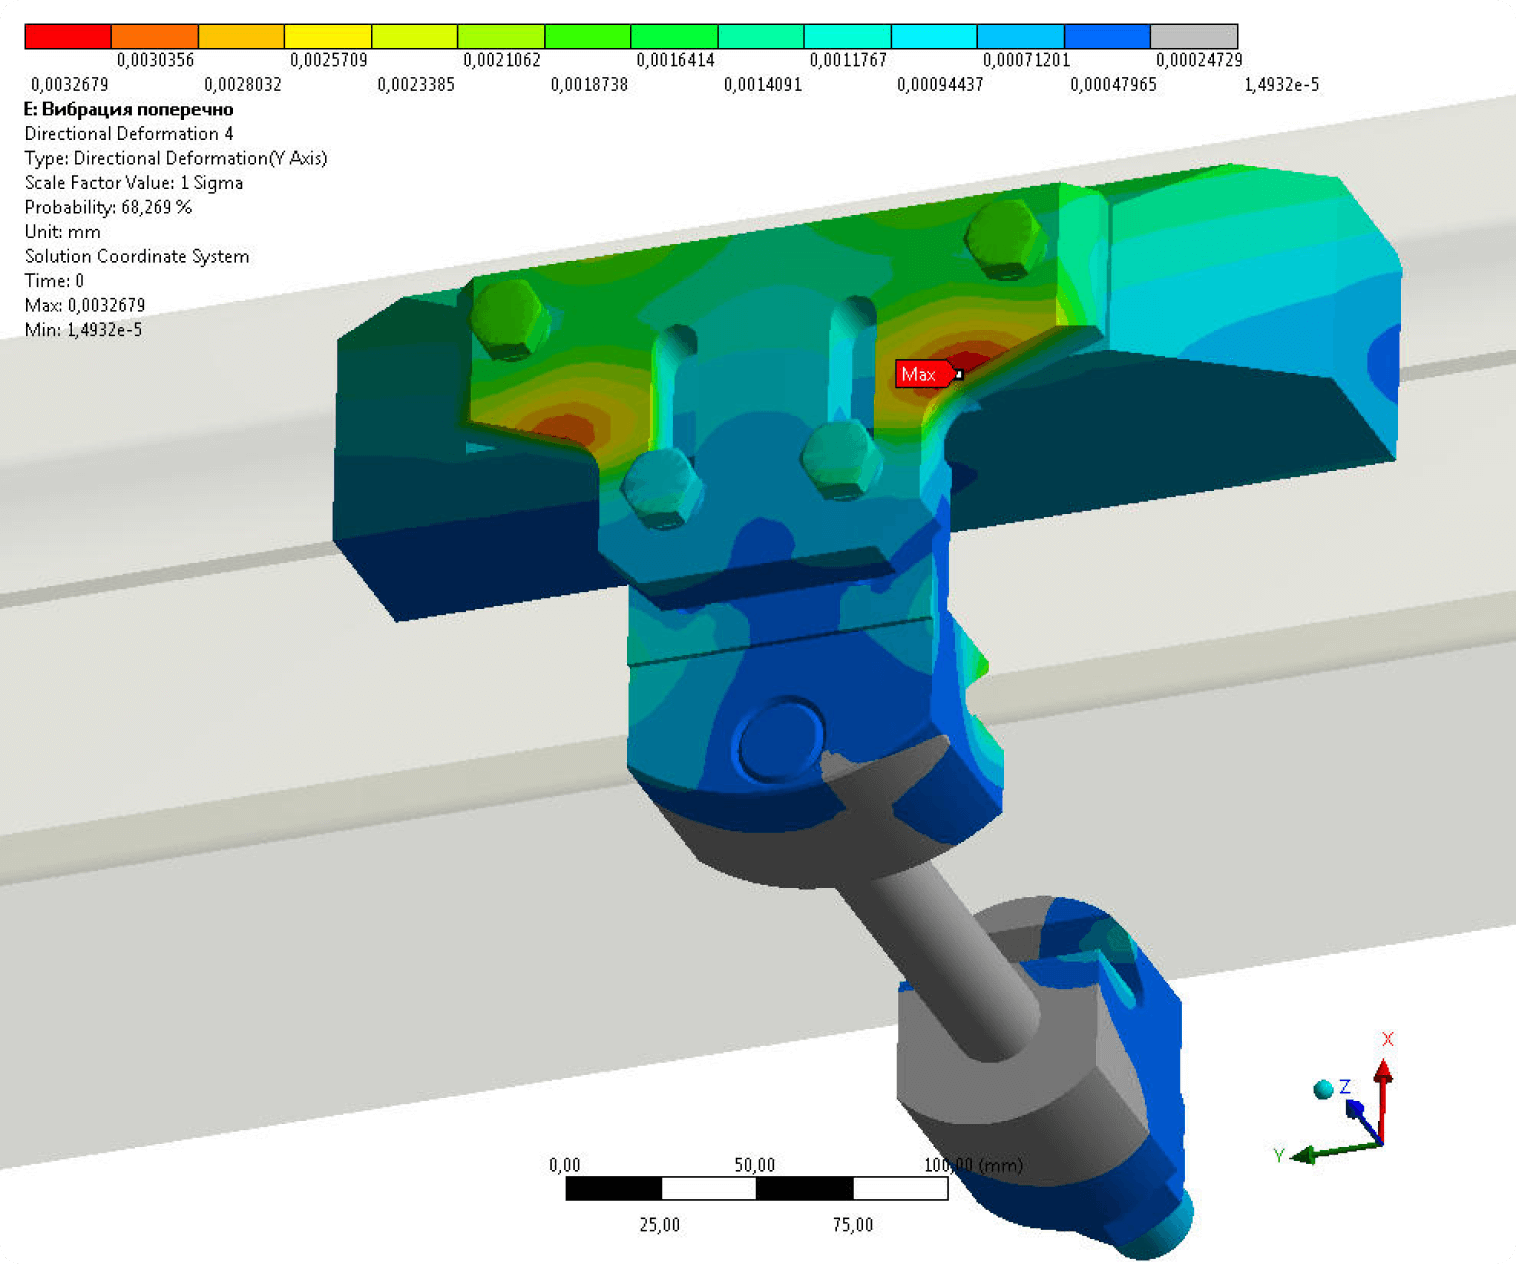
Task: Click the green Y axis arrow of the triad
Action: pyautogui.click(x=1334, y=1152)
